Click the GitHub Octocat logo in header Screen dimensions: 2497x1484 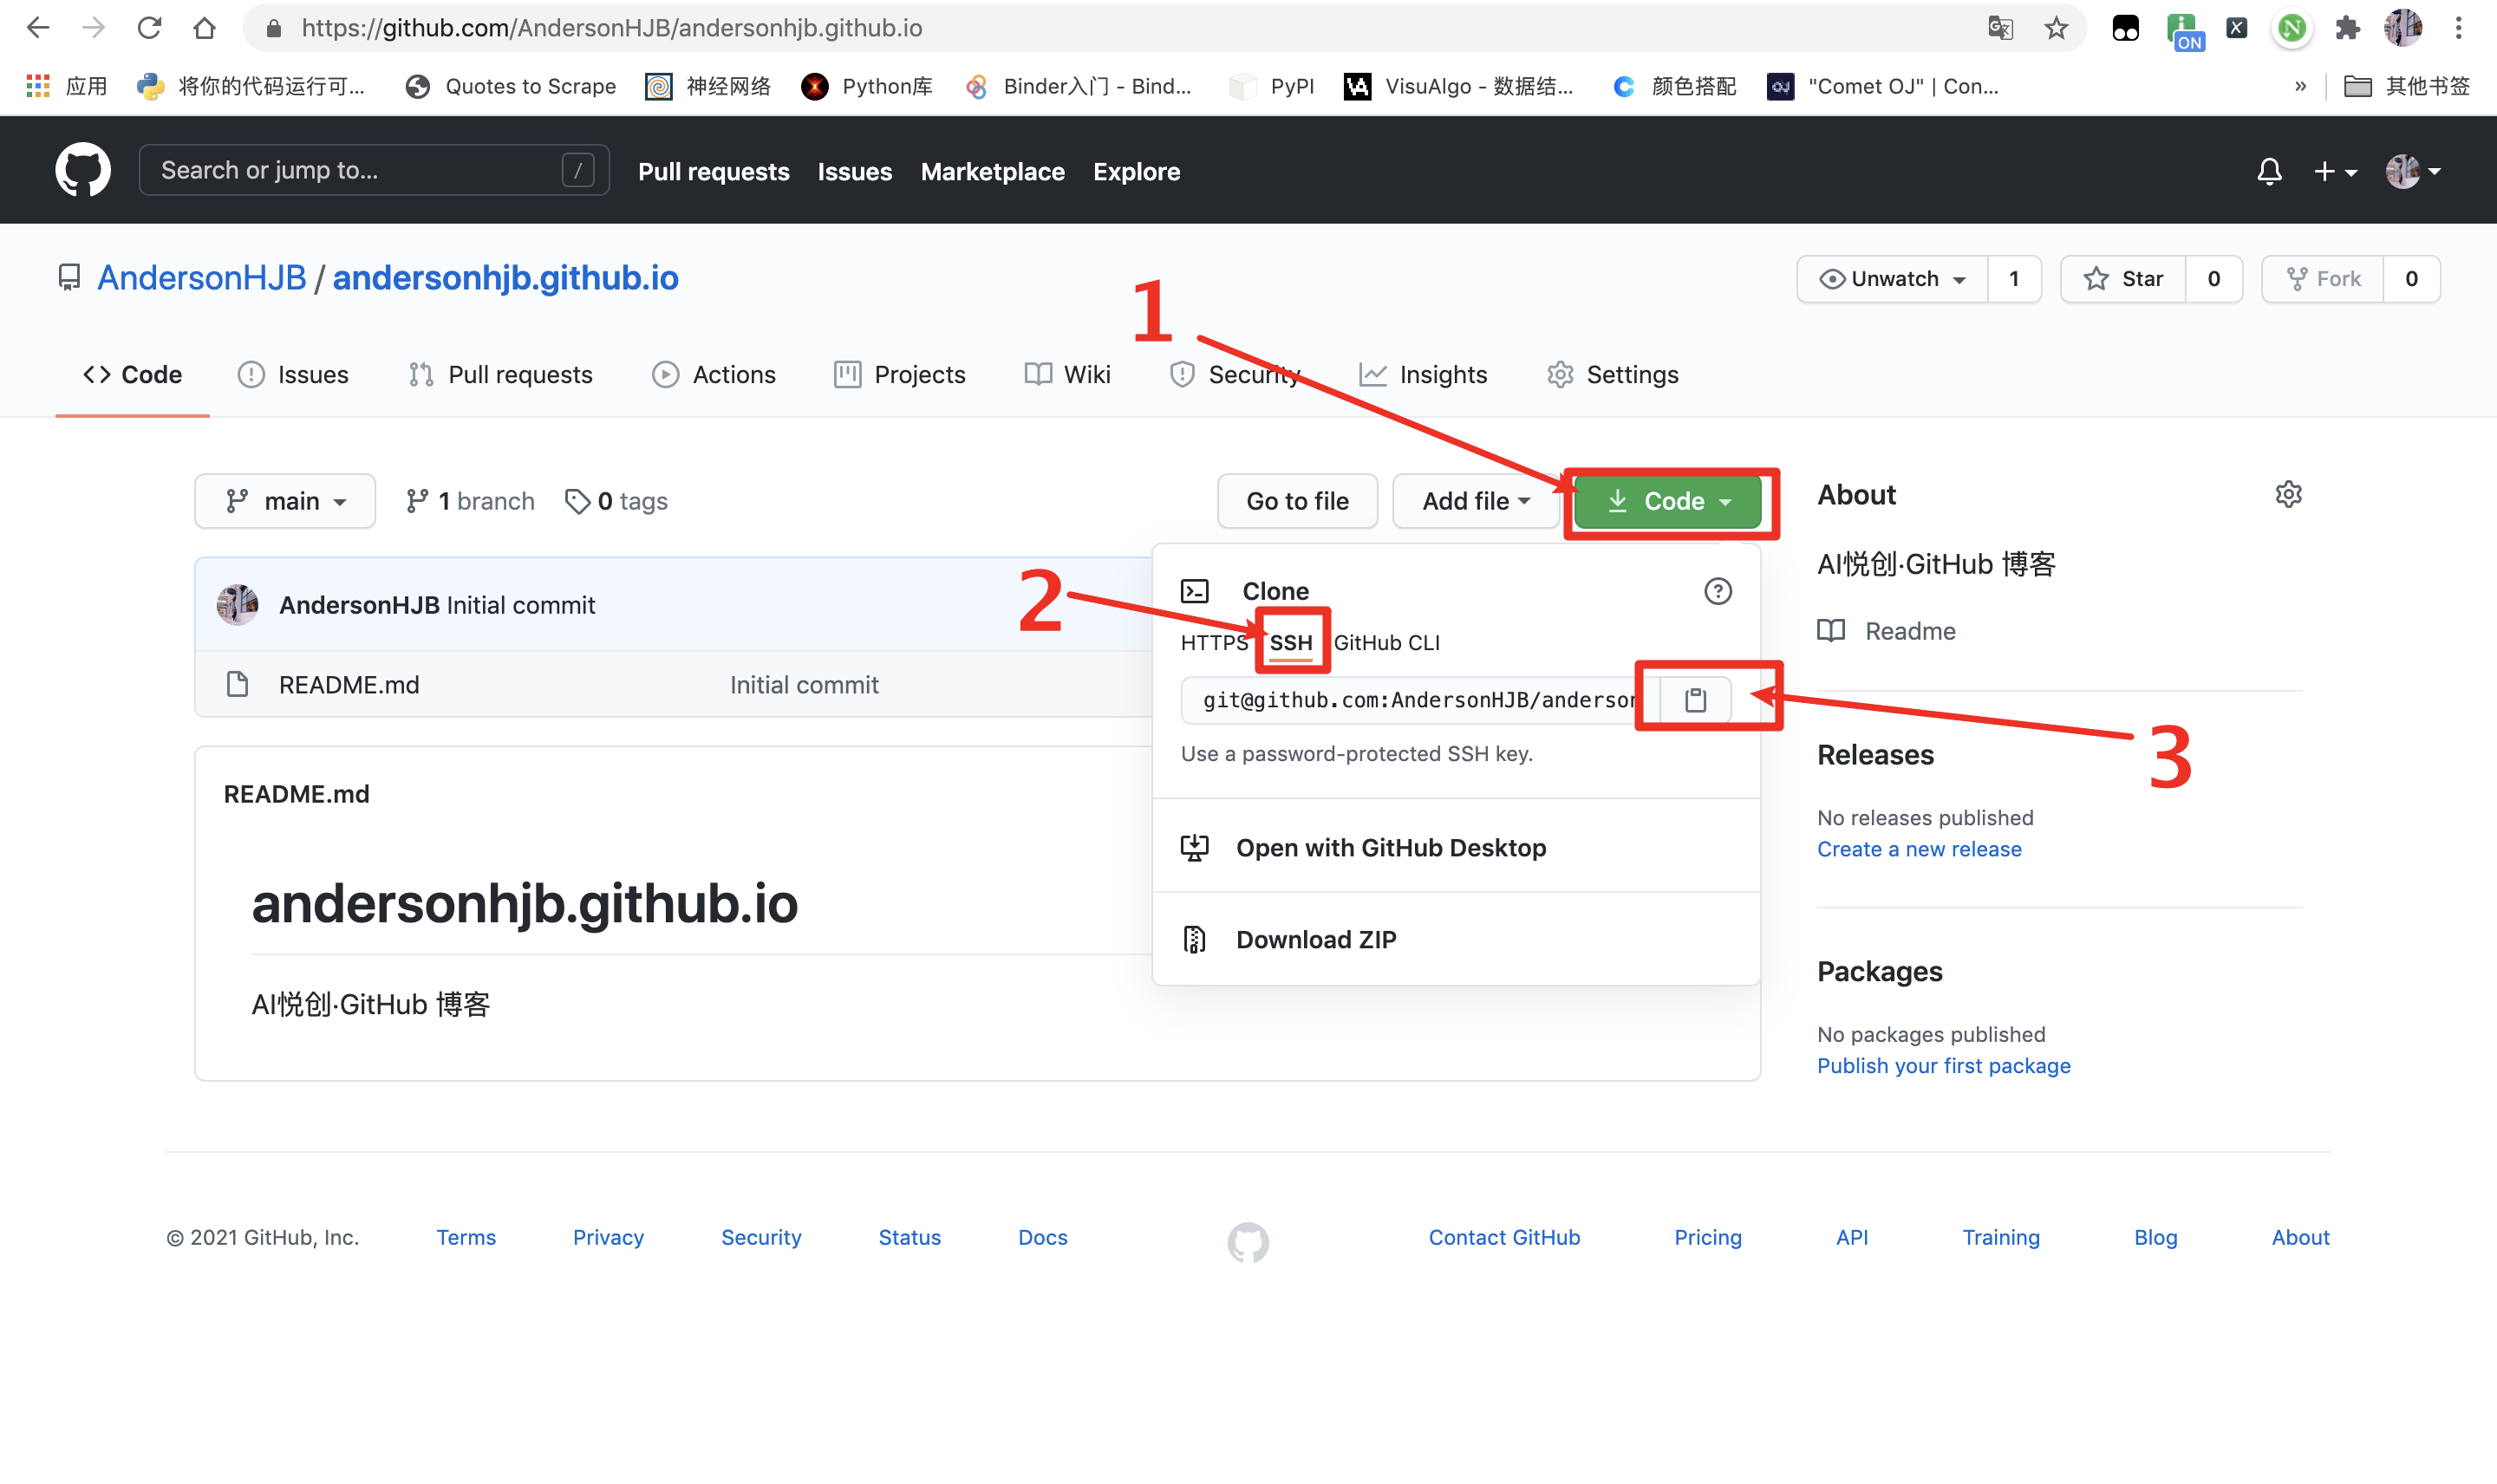click(83, 170)
